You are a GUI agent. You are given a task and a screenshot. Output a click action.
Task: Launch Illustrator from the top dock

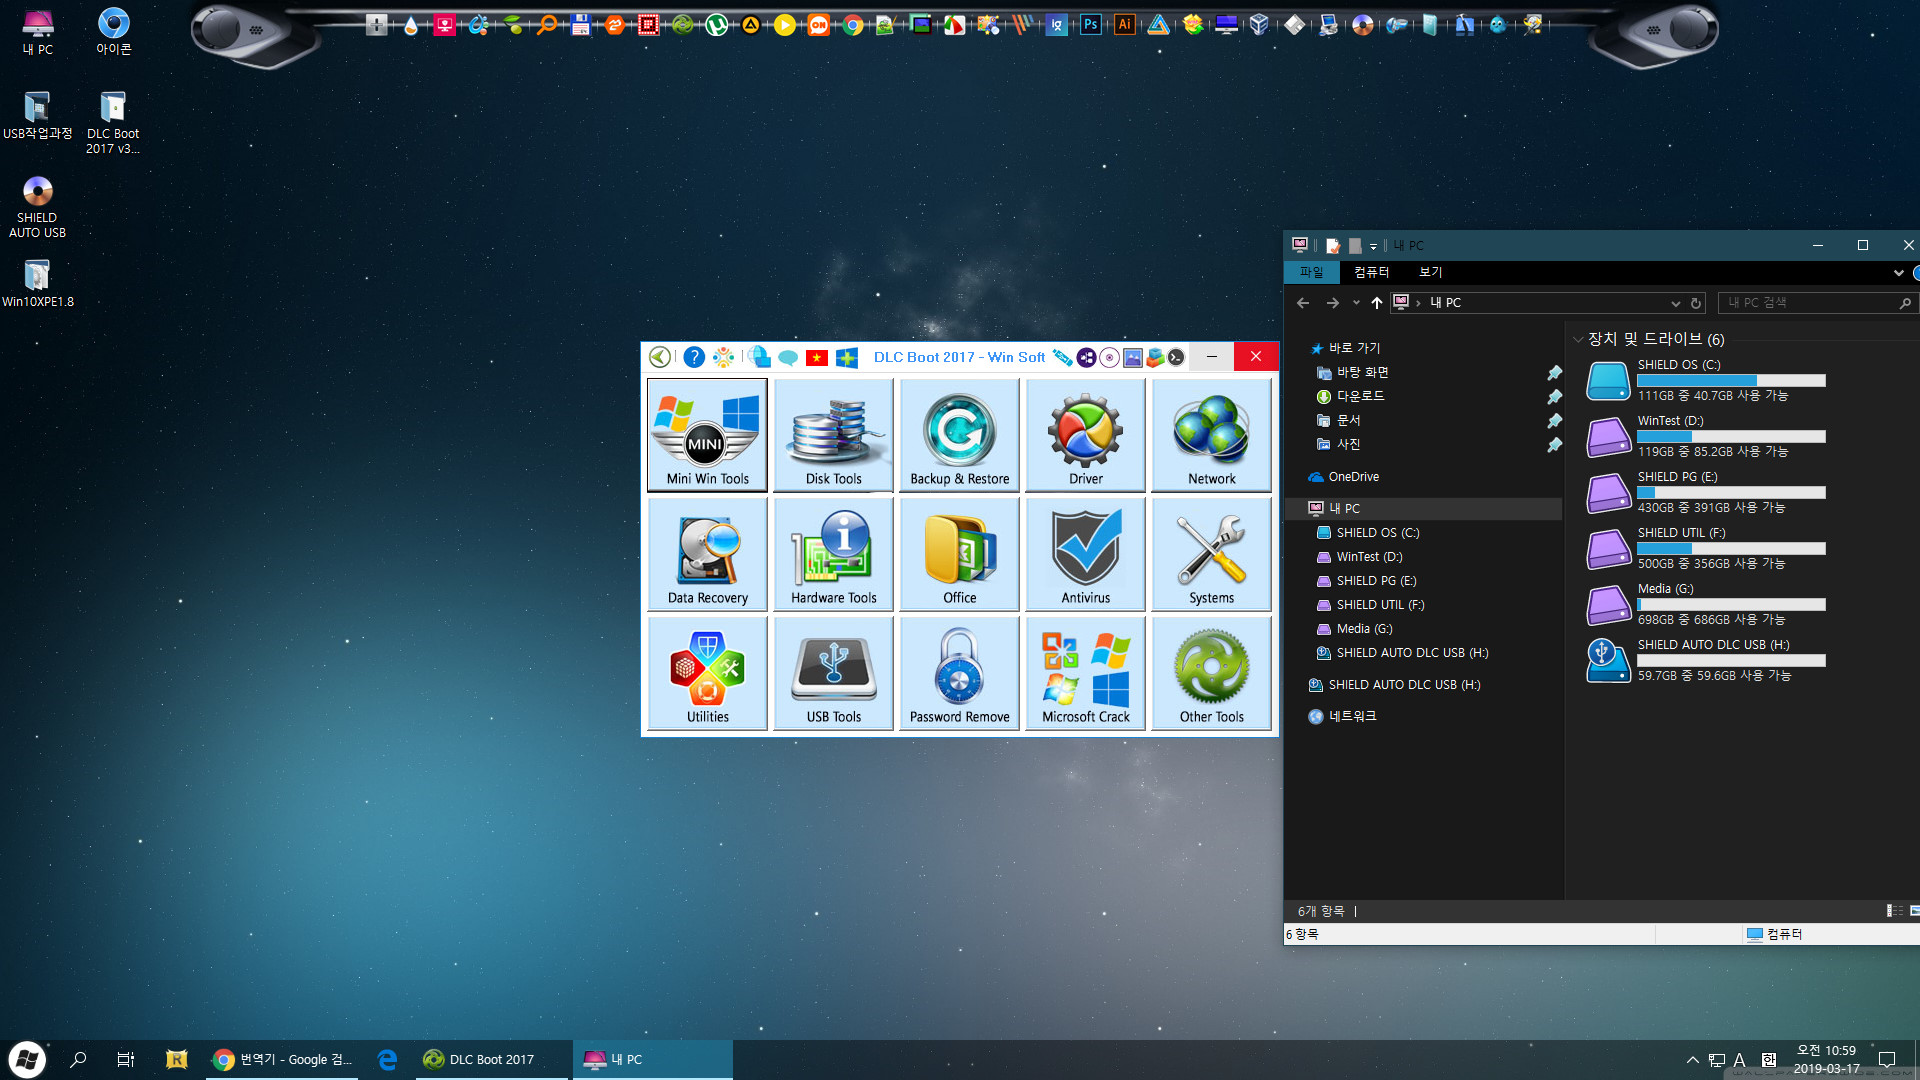[x=1124, y=24]
